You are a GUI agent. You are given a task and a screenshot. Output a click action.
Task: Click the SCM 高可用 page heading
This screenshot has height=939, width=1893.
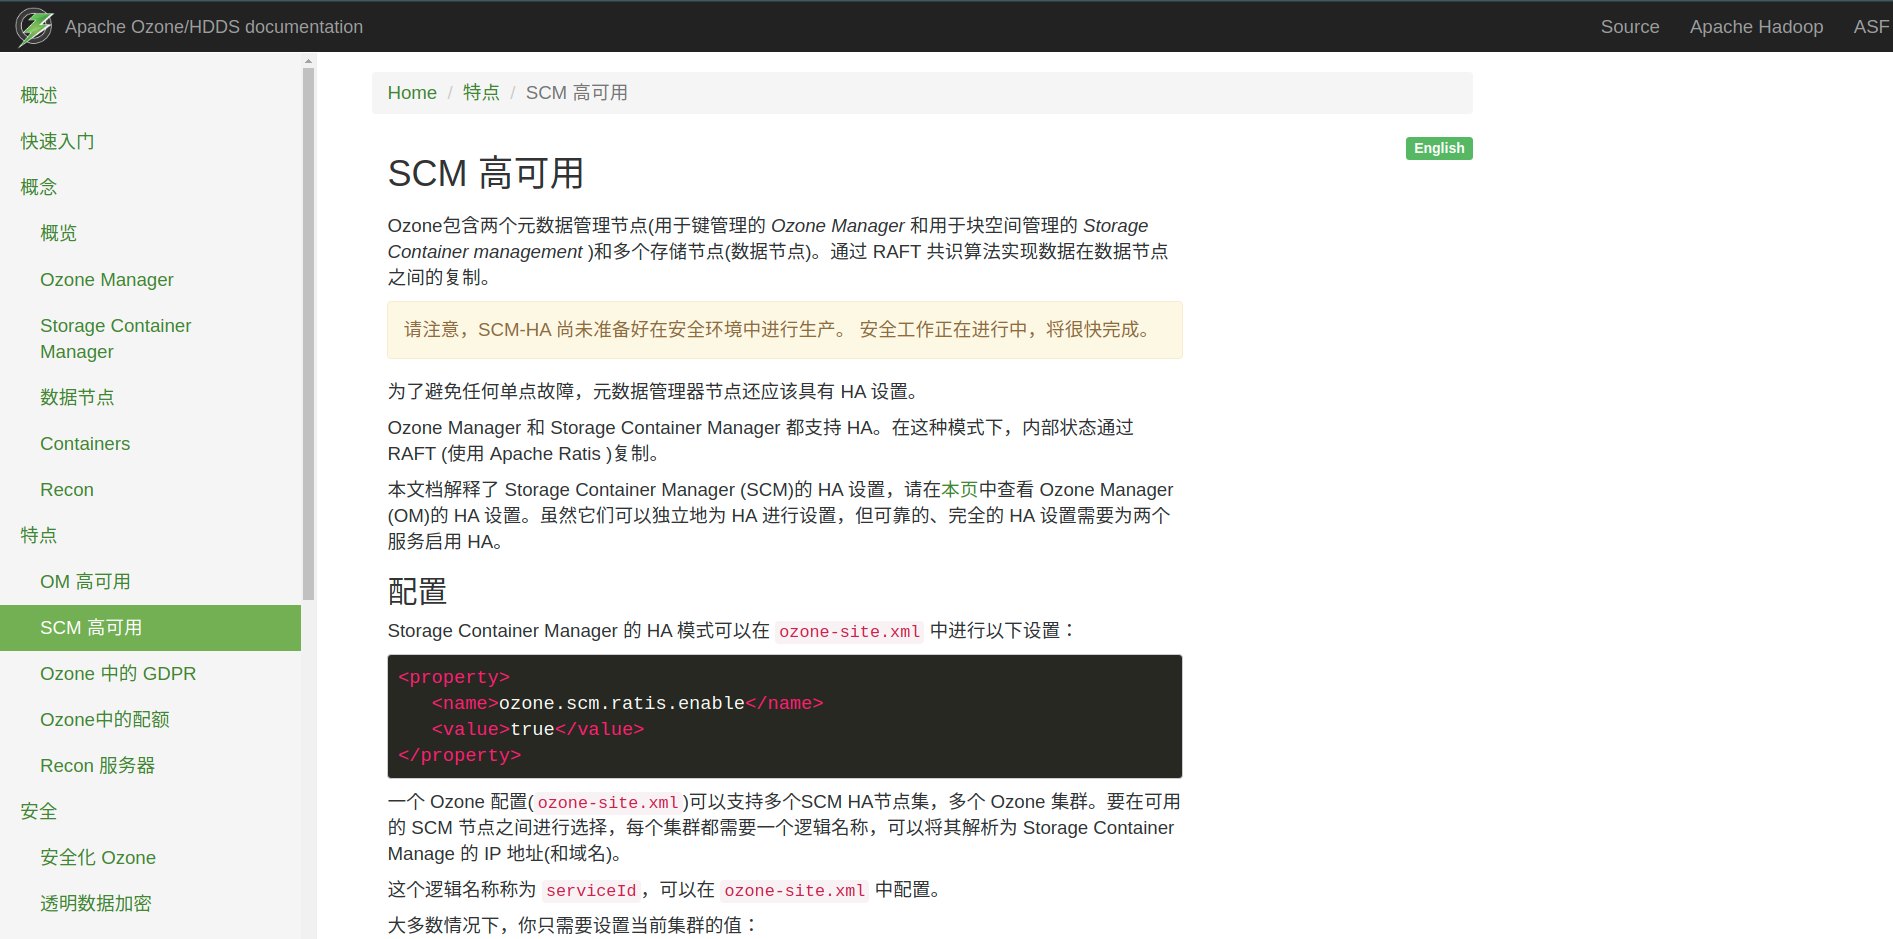coord(485,173)
